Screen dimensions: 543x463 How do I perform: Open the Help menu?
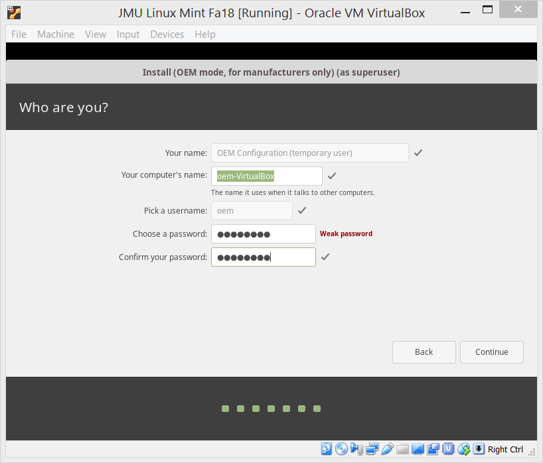[205, 34]
